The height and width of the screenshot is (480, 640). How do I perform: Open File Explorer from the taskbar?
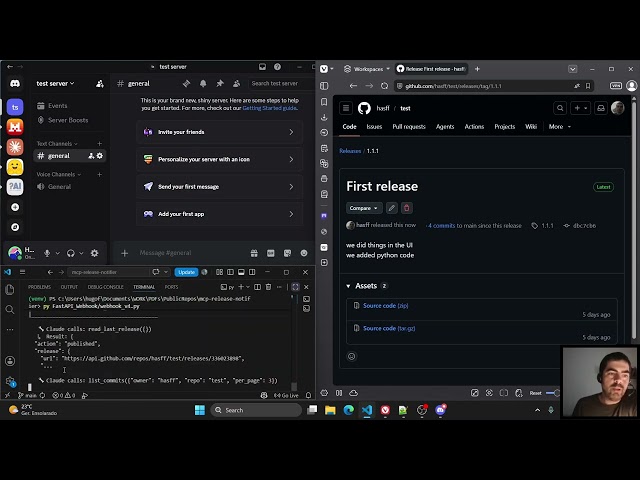(330, 410)
